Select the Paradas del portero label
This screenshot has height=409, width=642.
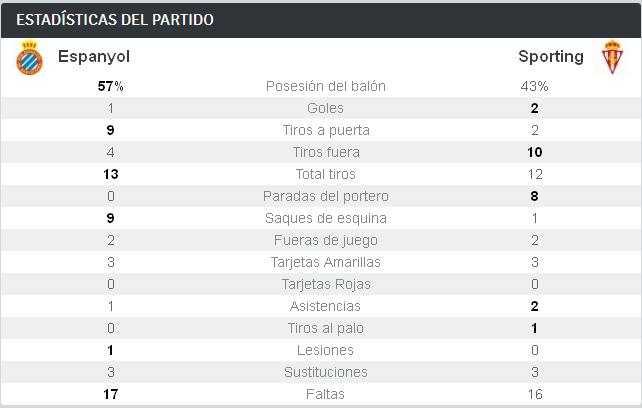coord(325,196)
